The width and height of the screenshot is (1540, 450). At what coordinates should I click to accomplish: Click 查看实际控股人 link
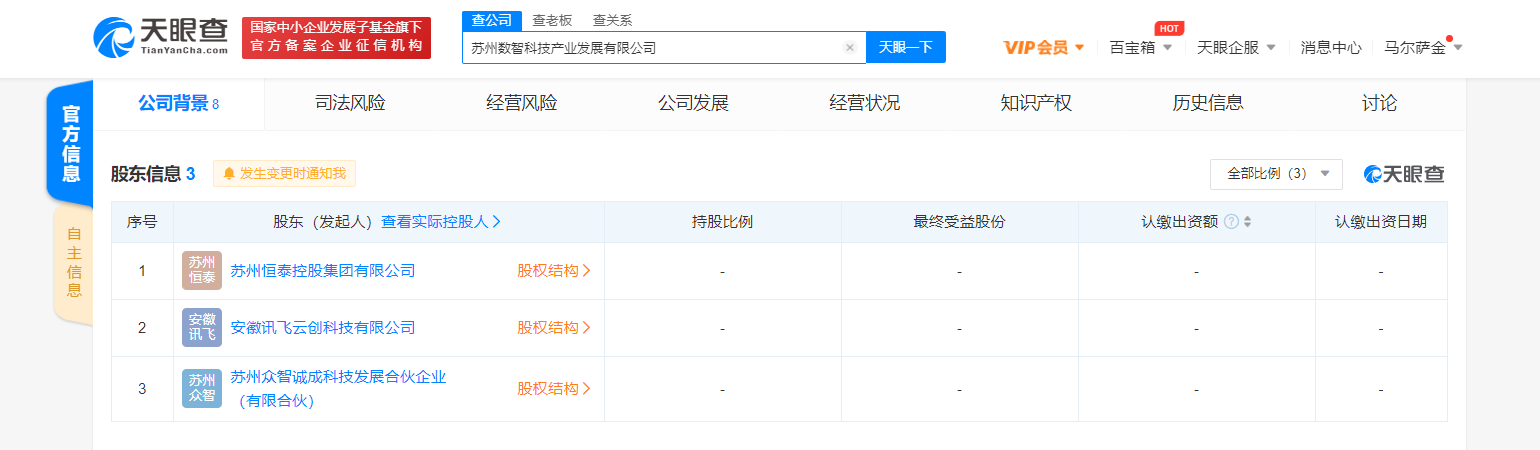coord(441,222)
